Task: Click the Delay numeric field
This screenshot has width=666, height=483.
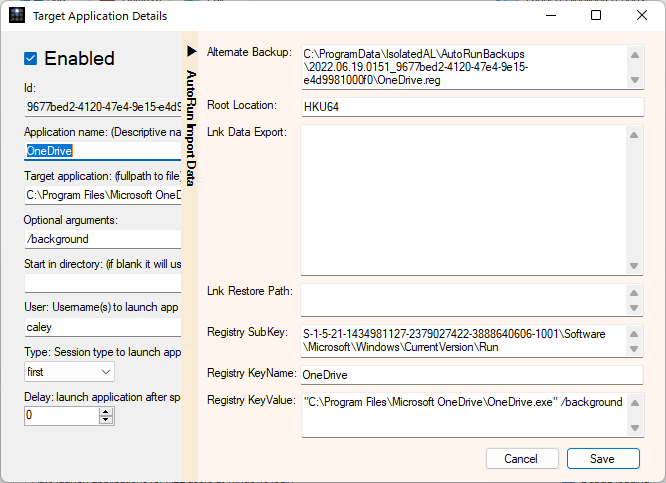Action: (62, 415)
